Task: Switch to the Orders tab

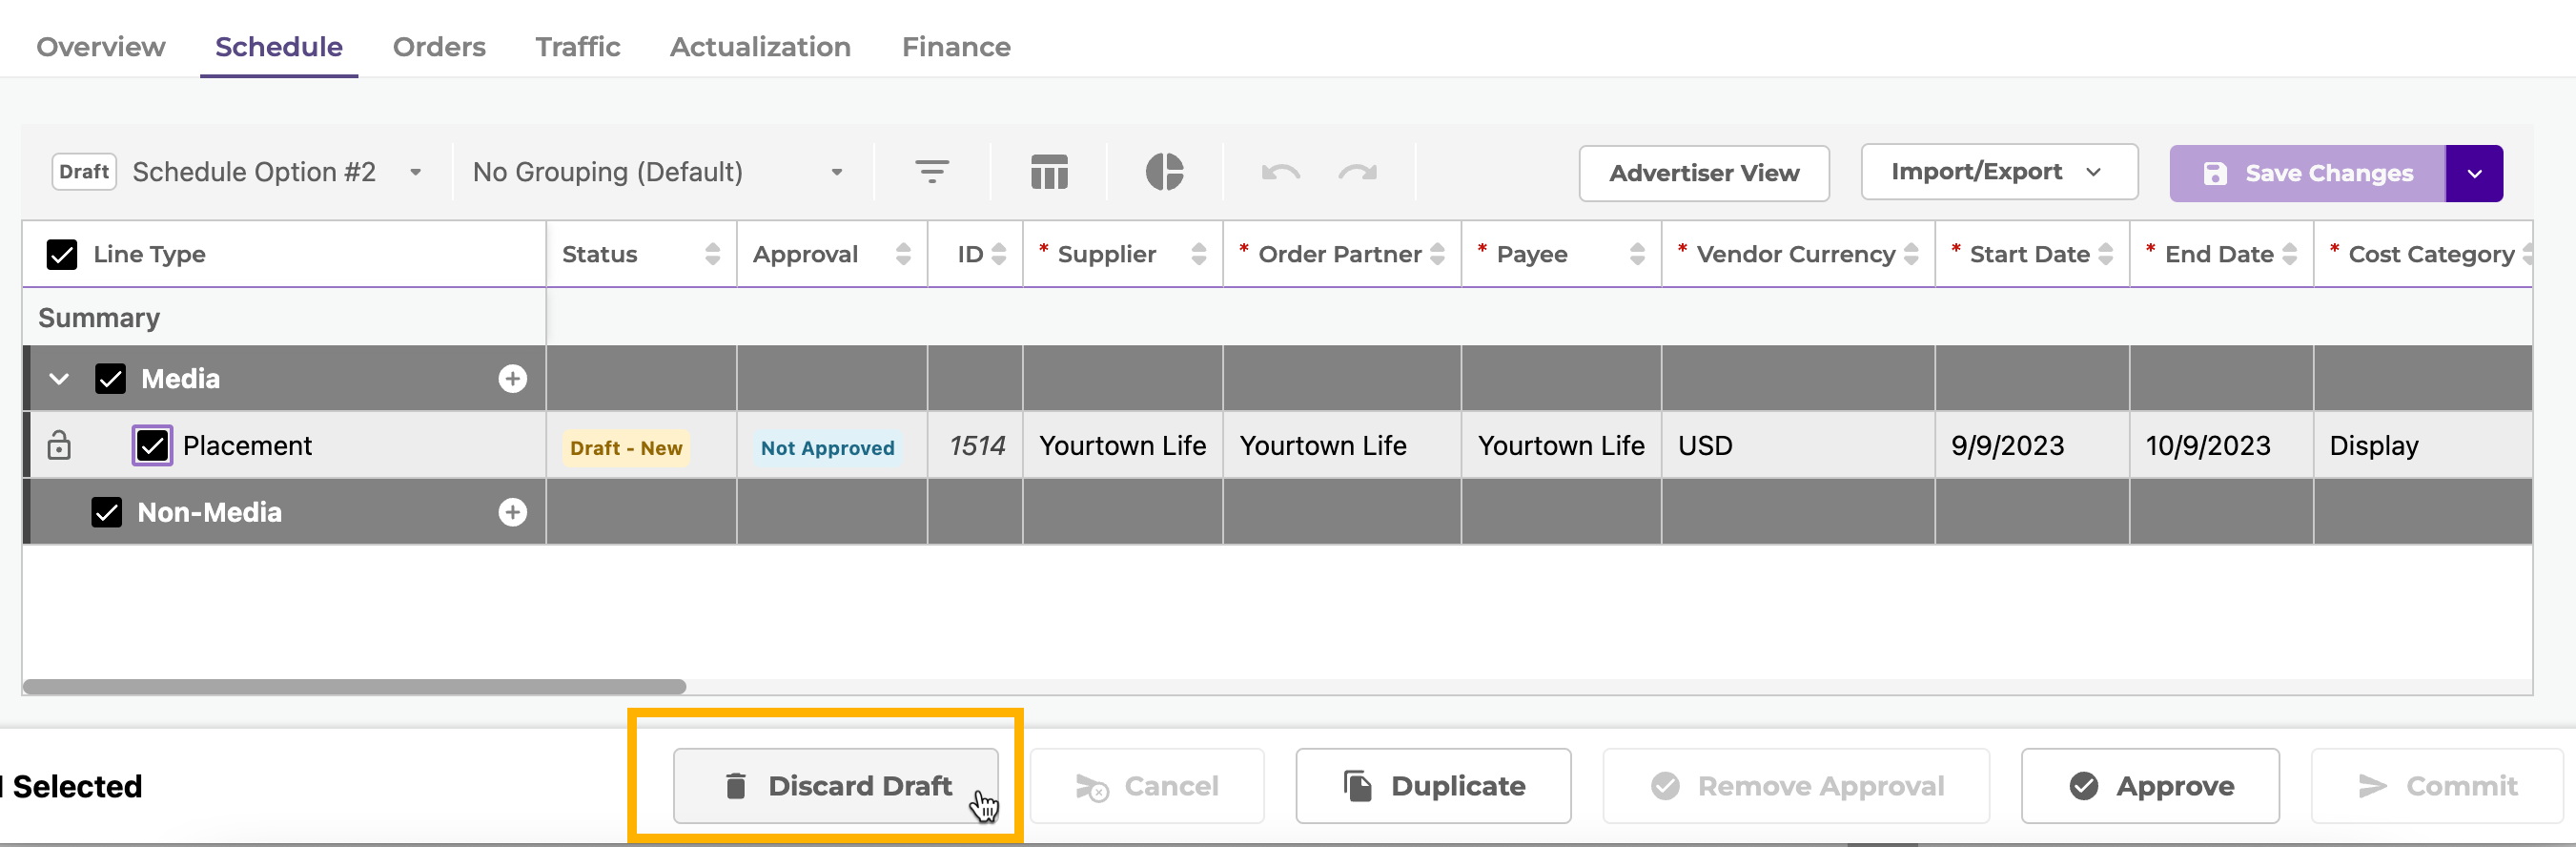Action: [x=438, y=47]
